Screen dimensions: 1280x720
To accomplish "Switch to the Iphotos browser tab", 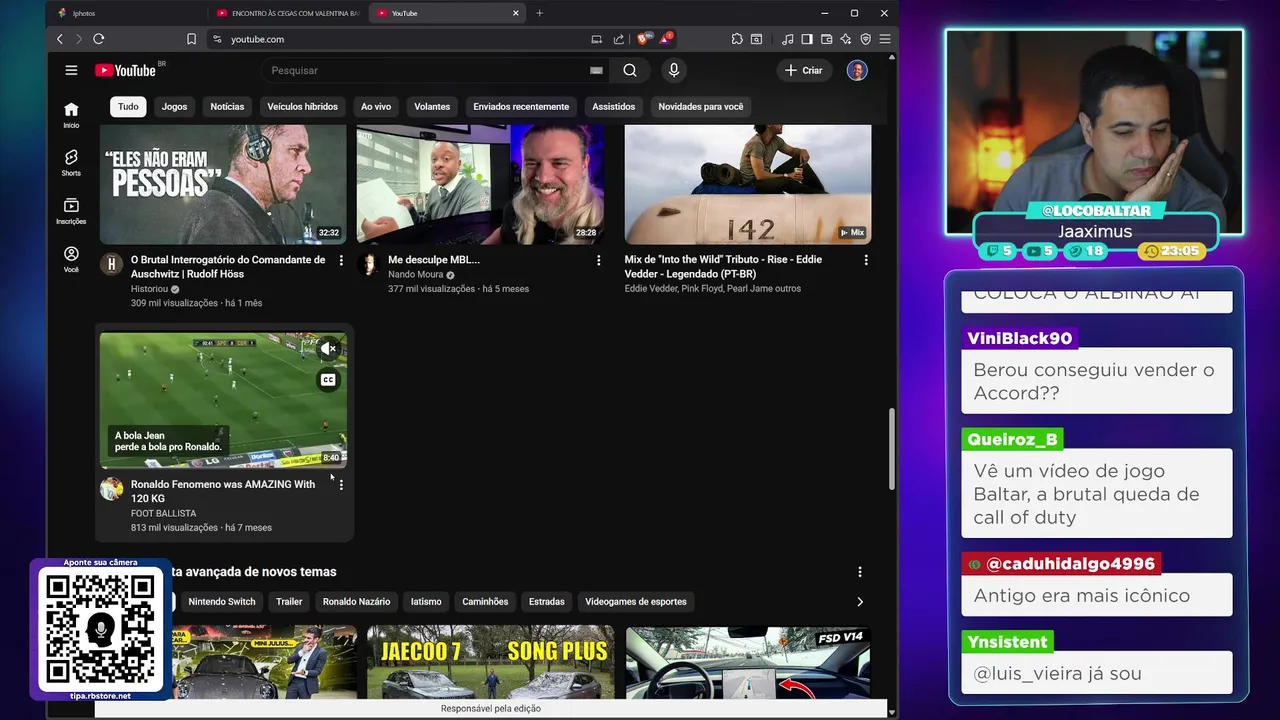I will coord(127,13).
